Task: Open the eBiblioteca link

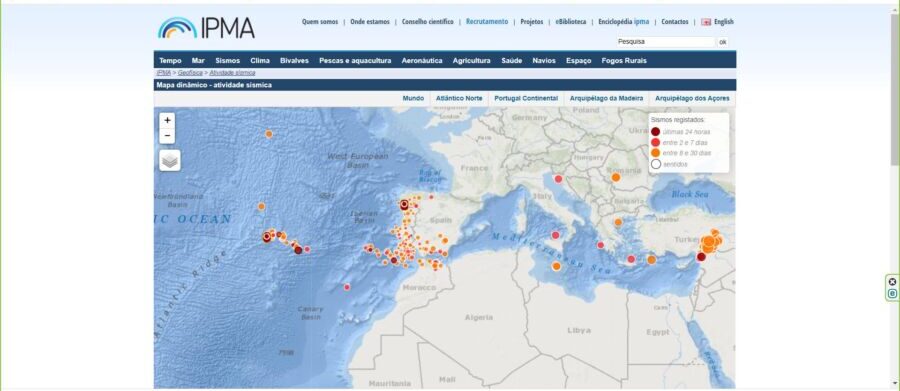Action: coord(571,22)
